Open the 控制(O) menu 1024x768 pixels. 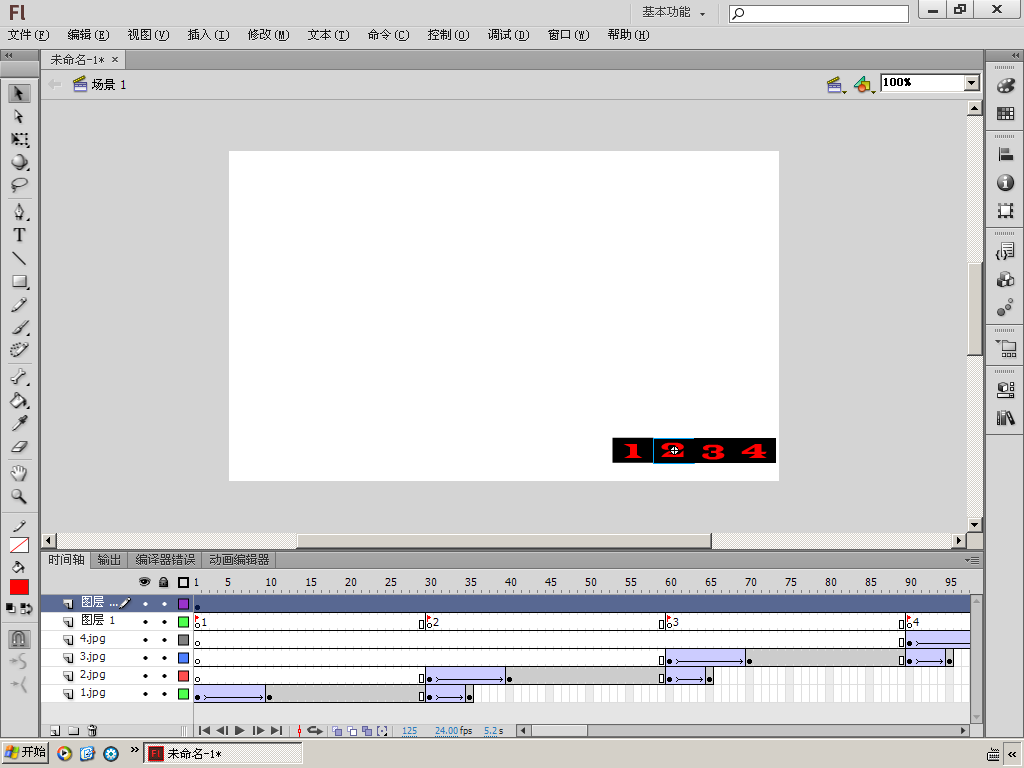coord(448,35)
